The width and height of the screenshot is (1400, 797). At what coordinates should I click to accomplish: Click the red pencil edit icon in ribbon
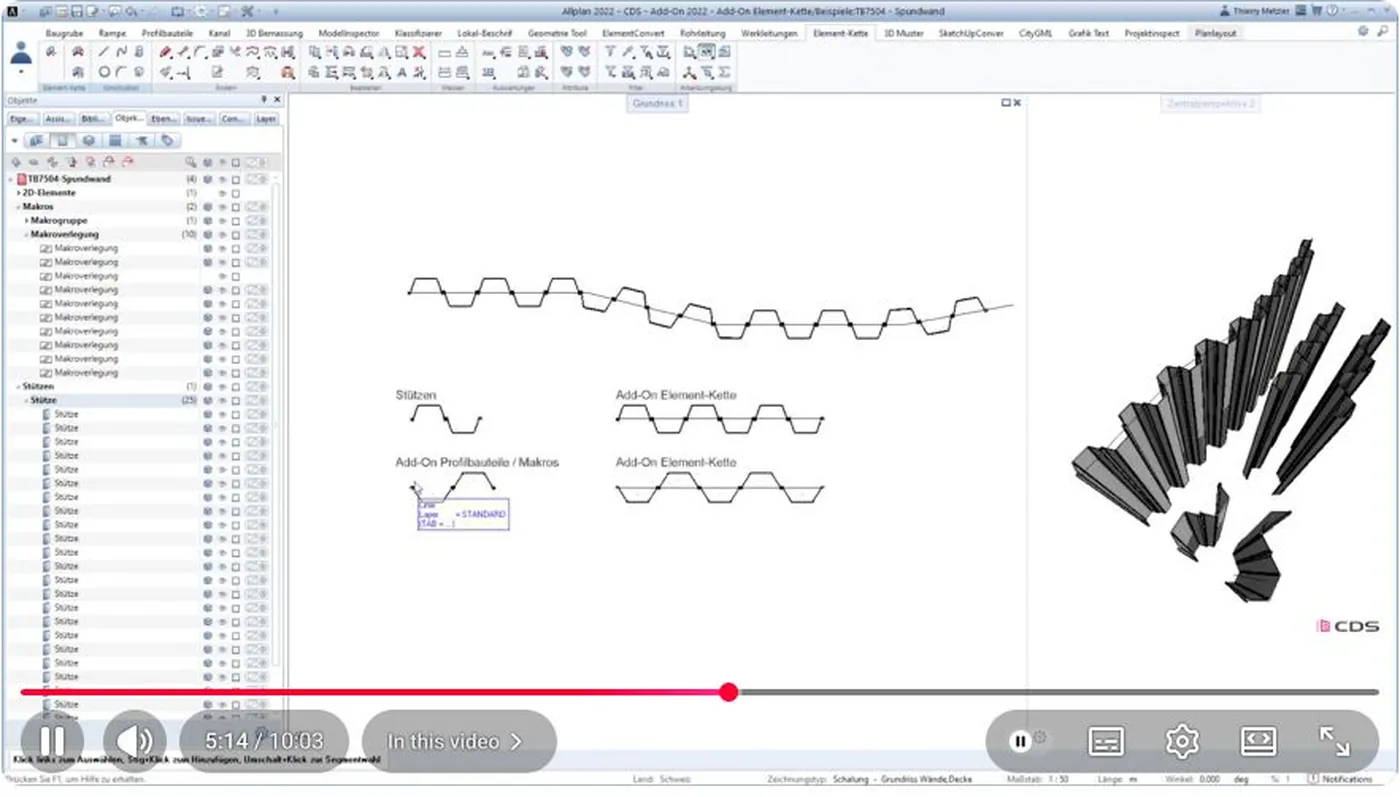(x=166, y=52)
